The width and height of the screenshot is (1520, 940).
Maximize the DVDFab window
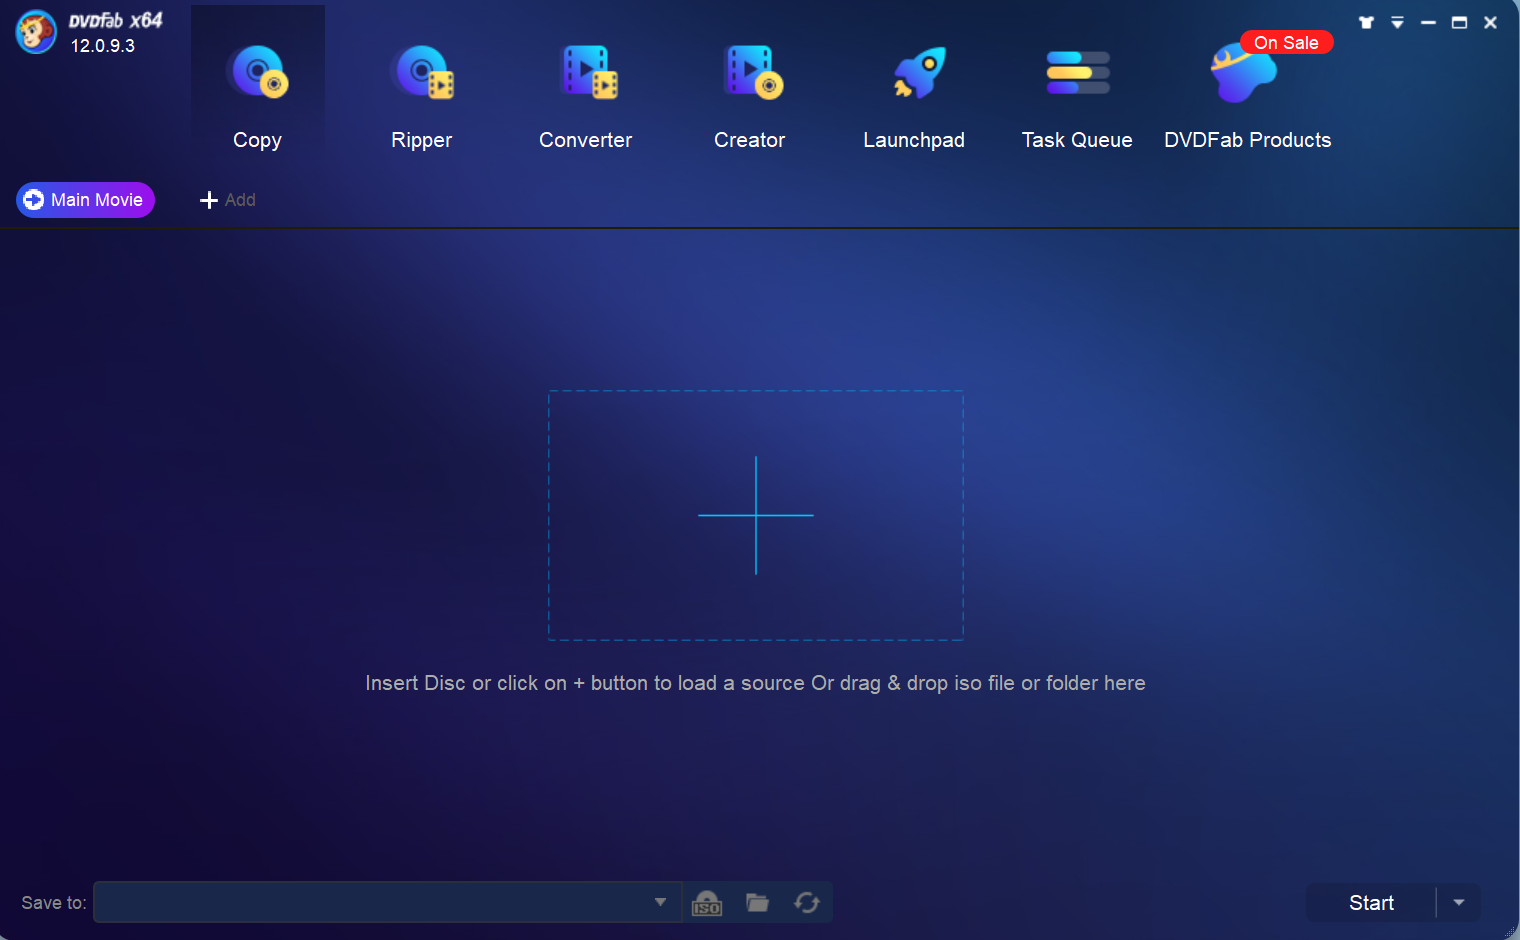[1460, 22]
